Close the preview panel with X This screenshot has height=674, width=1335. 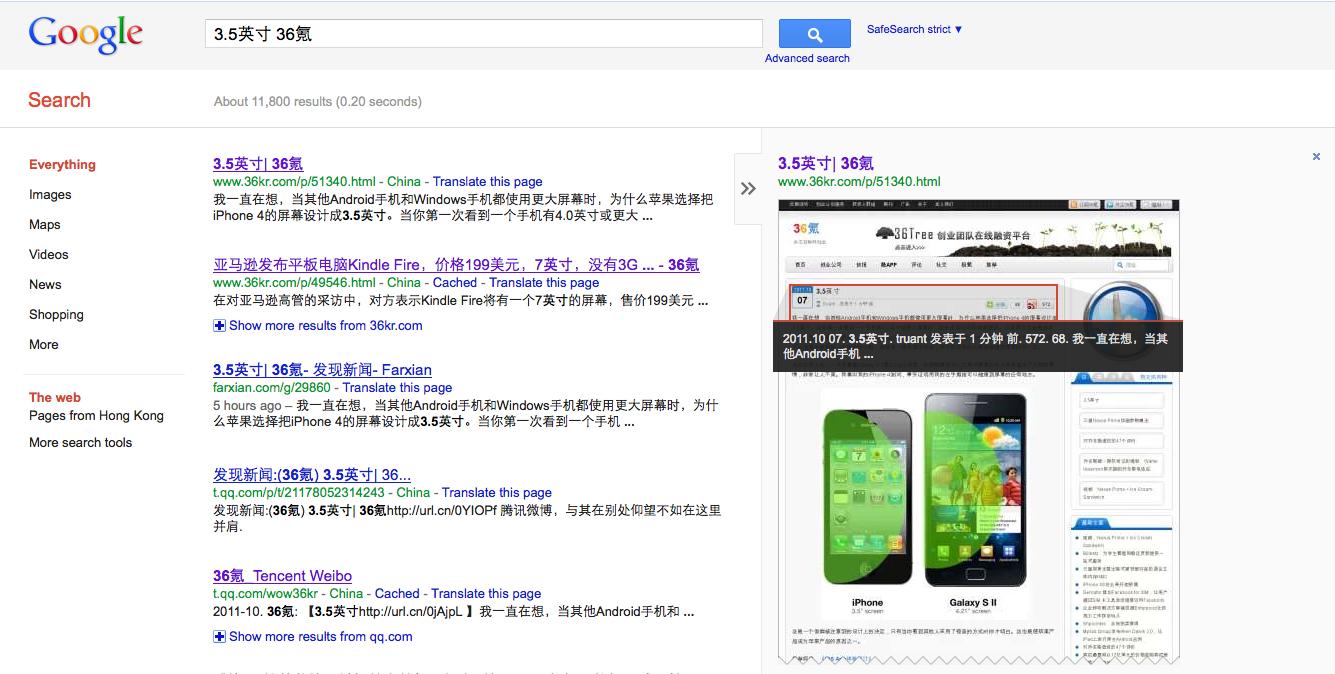click(1316, 156)
